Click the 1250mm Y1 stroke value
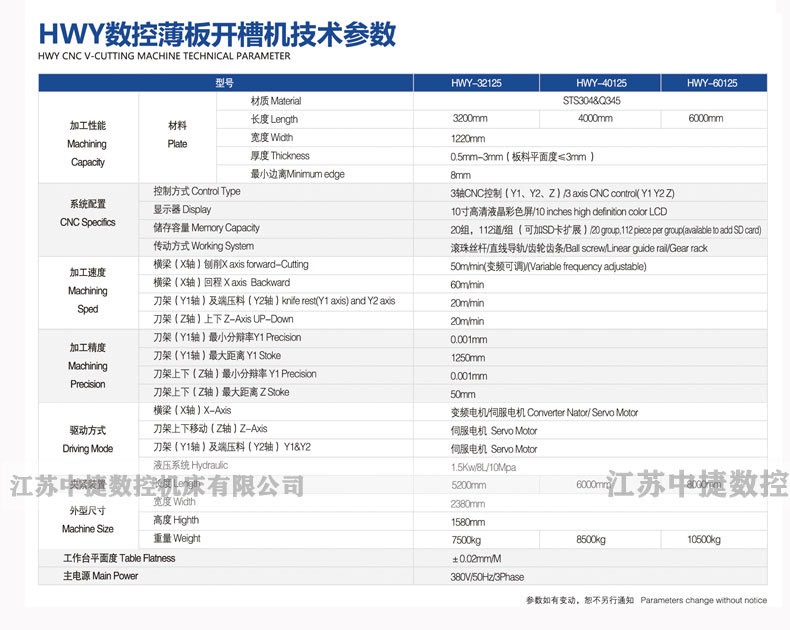This screenshot has height=630, width=790. (468, 358)
